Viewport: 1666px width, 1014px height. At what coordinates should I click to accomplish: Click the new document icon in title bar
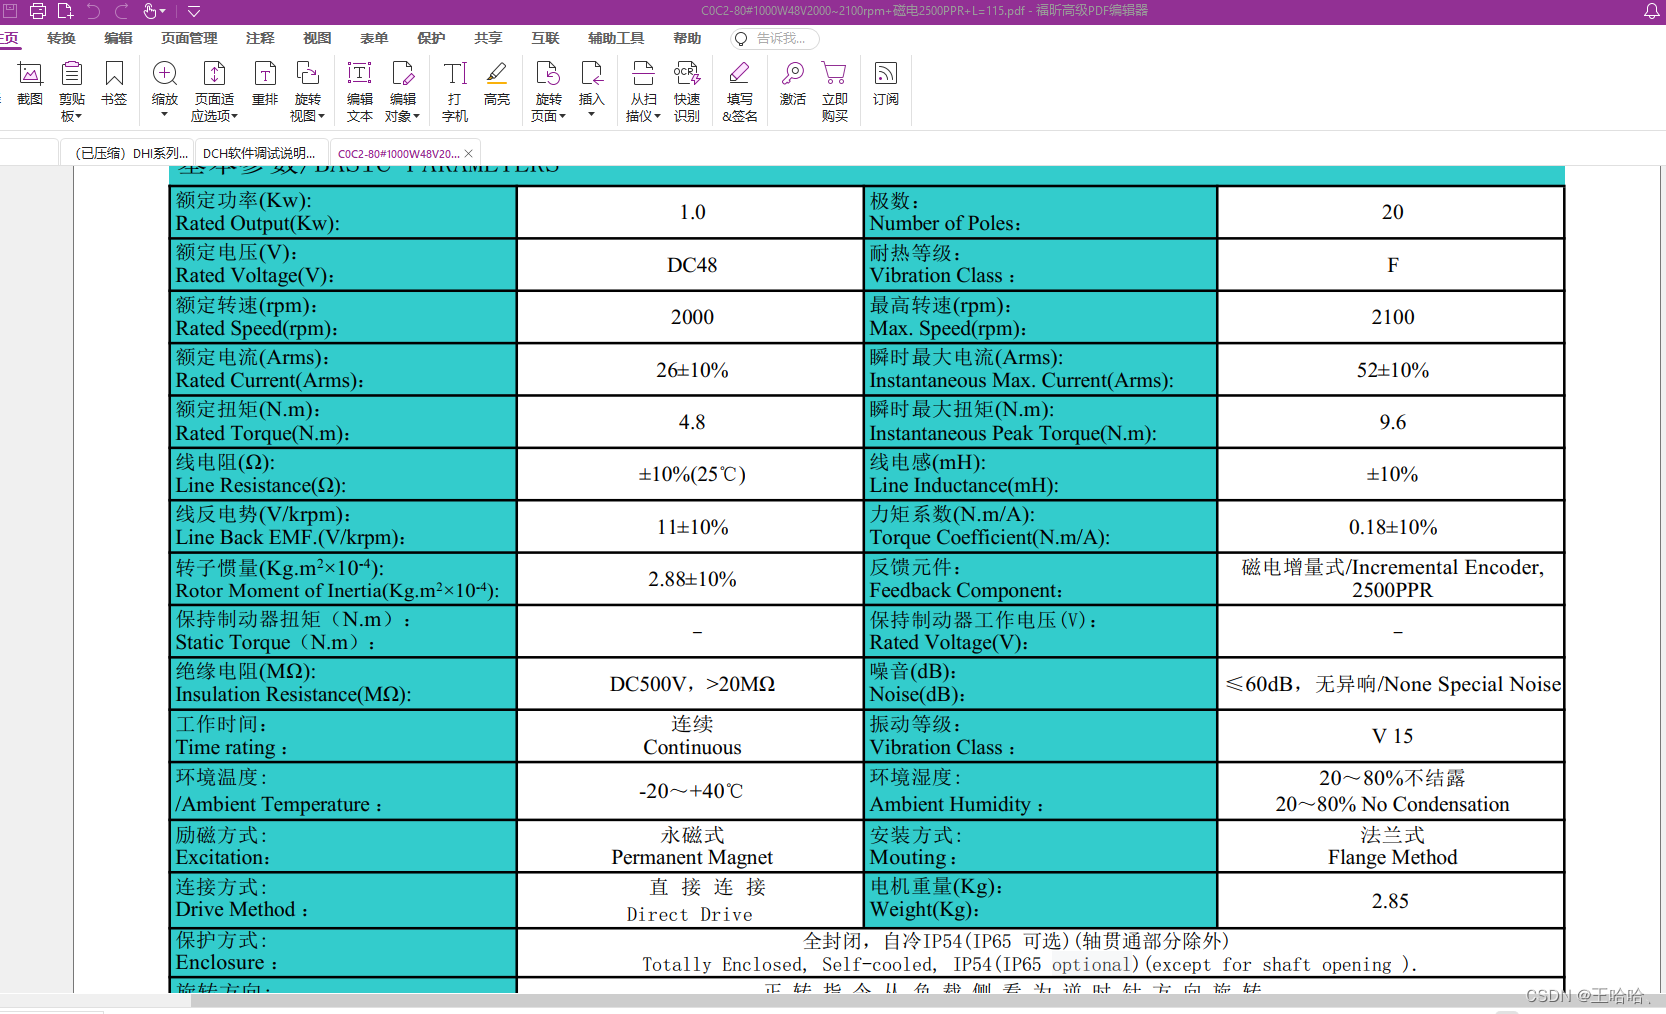[x=65, y=11]
